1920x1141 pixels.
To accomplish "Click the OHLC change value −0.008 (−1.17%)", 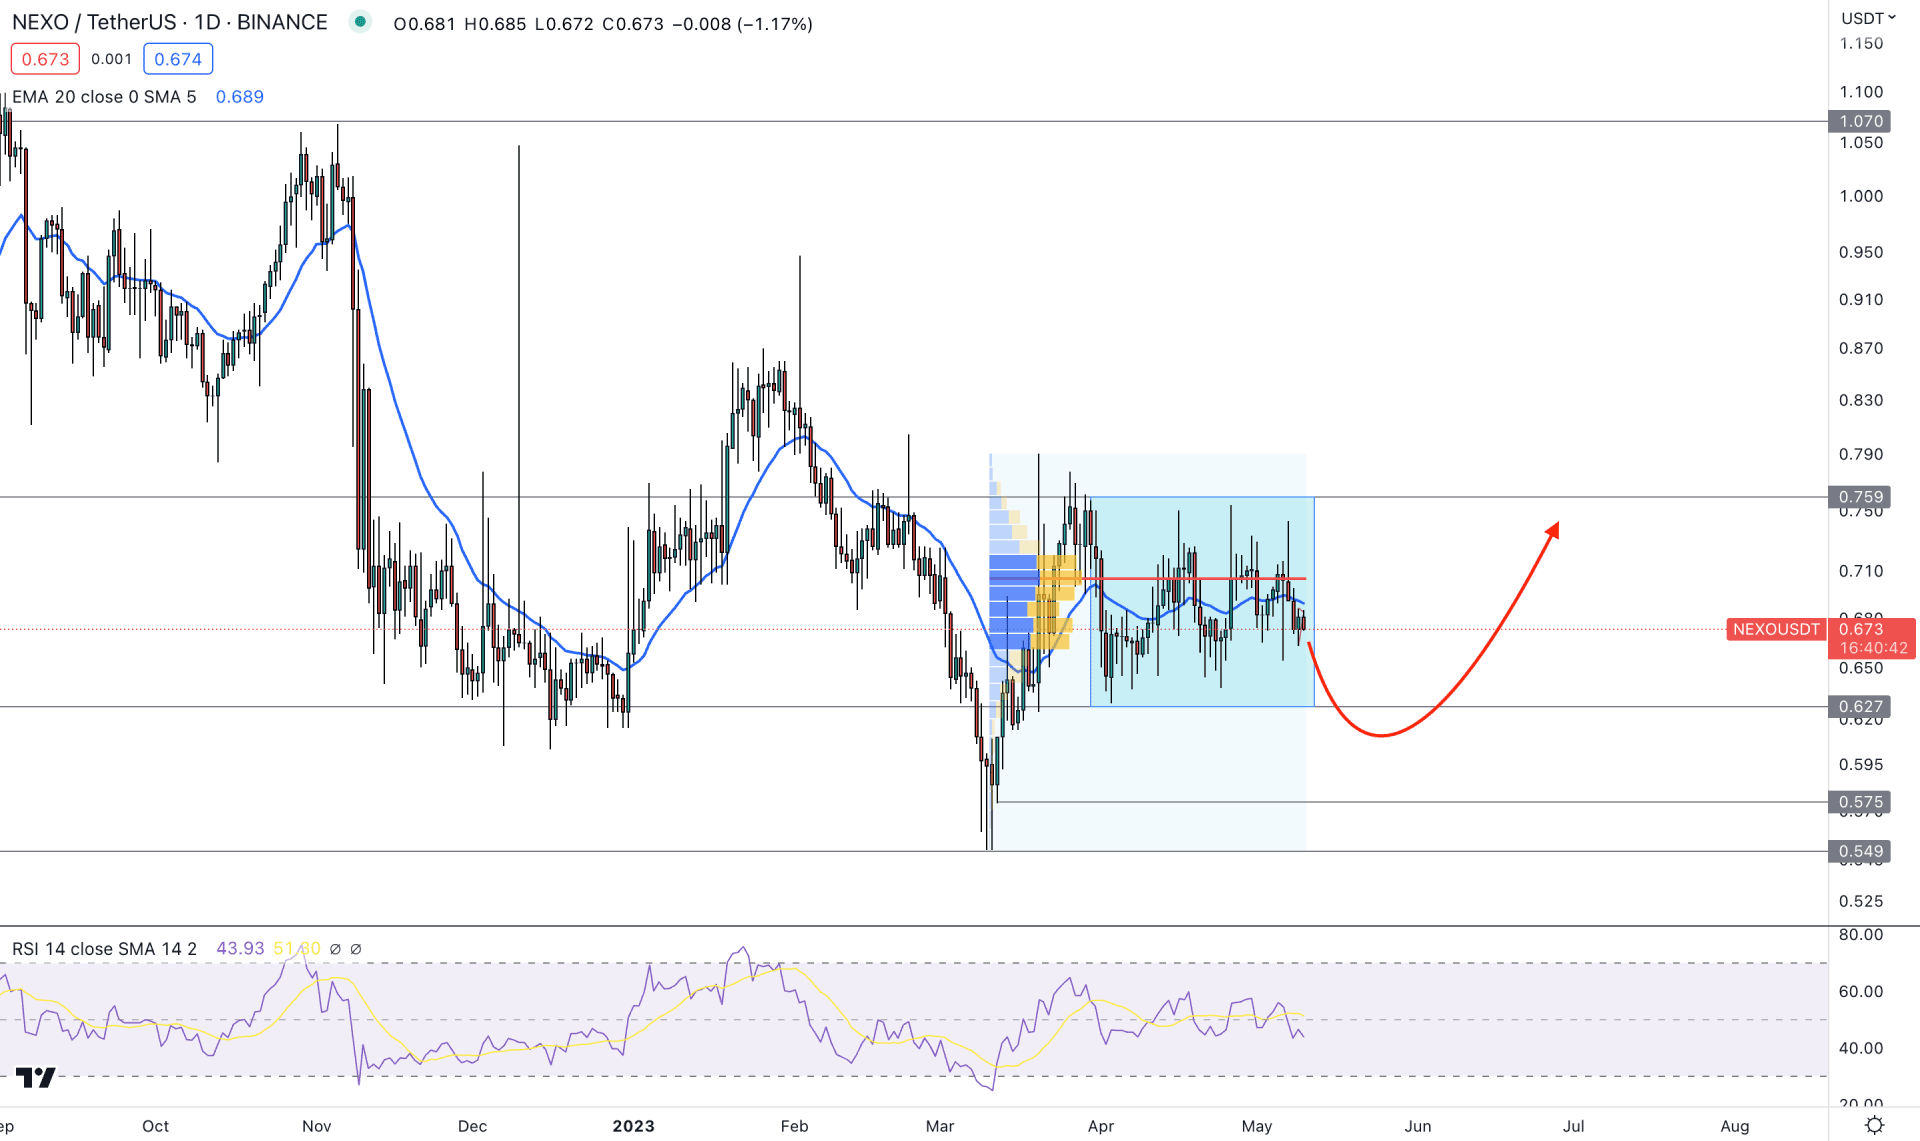I will point(742,24).
